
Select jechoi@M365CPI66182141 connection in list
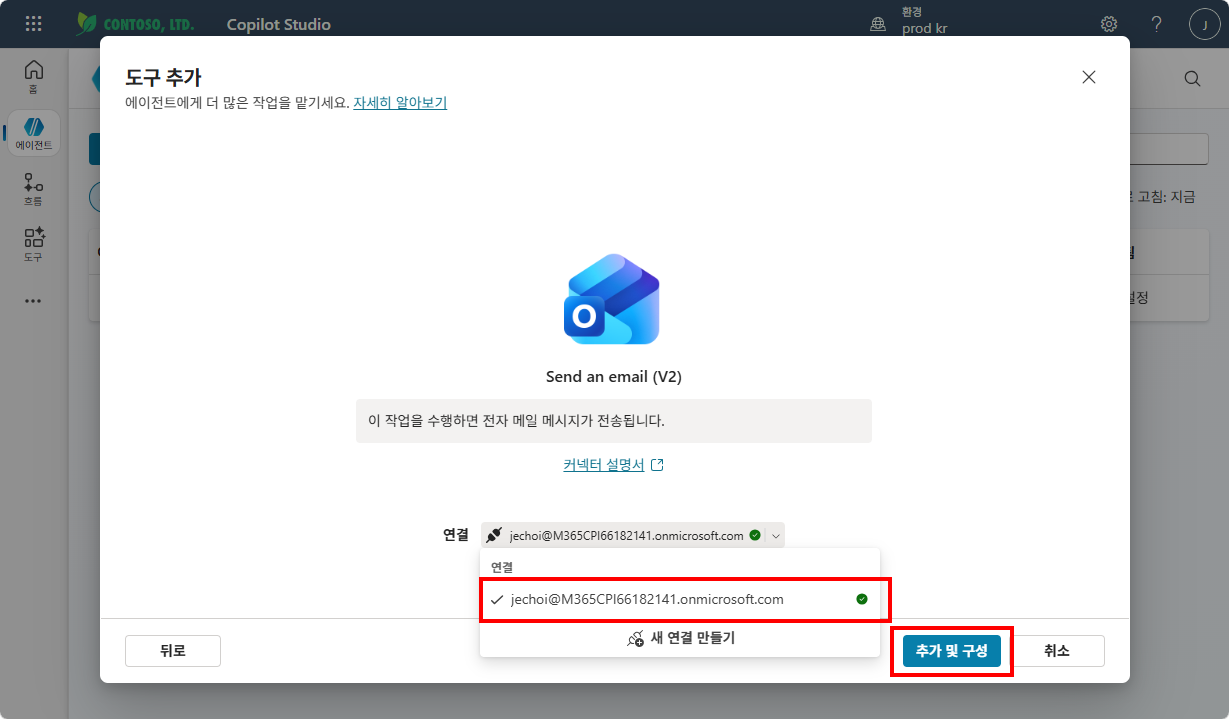(x=680, y=600)
